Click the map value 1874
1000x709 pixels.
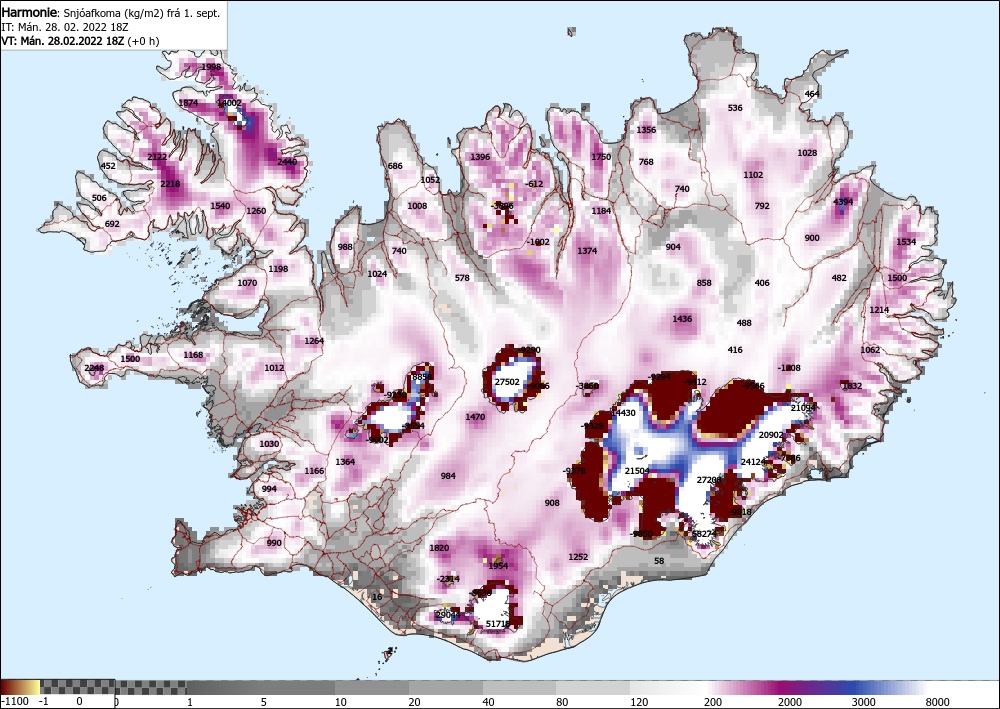(188, 103)
